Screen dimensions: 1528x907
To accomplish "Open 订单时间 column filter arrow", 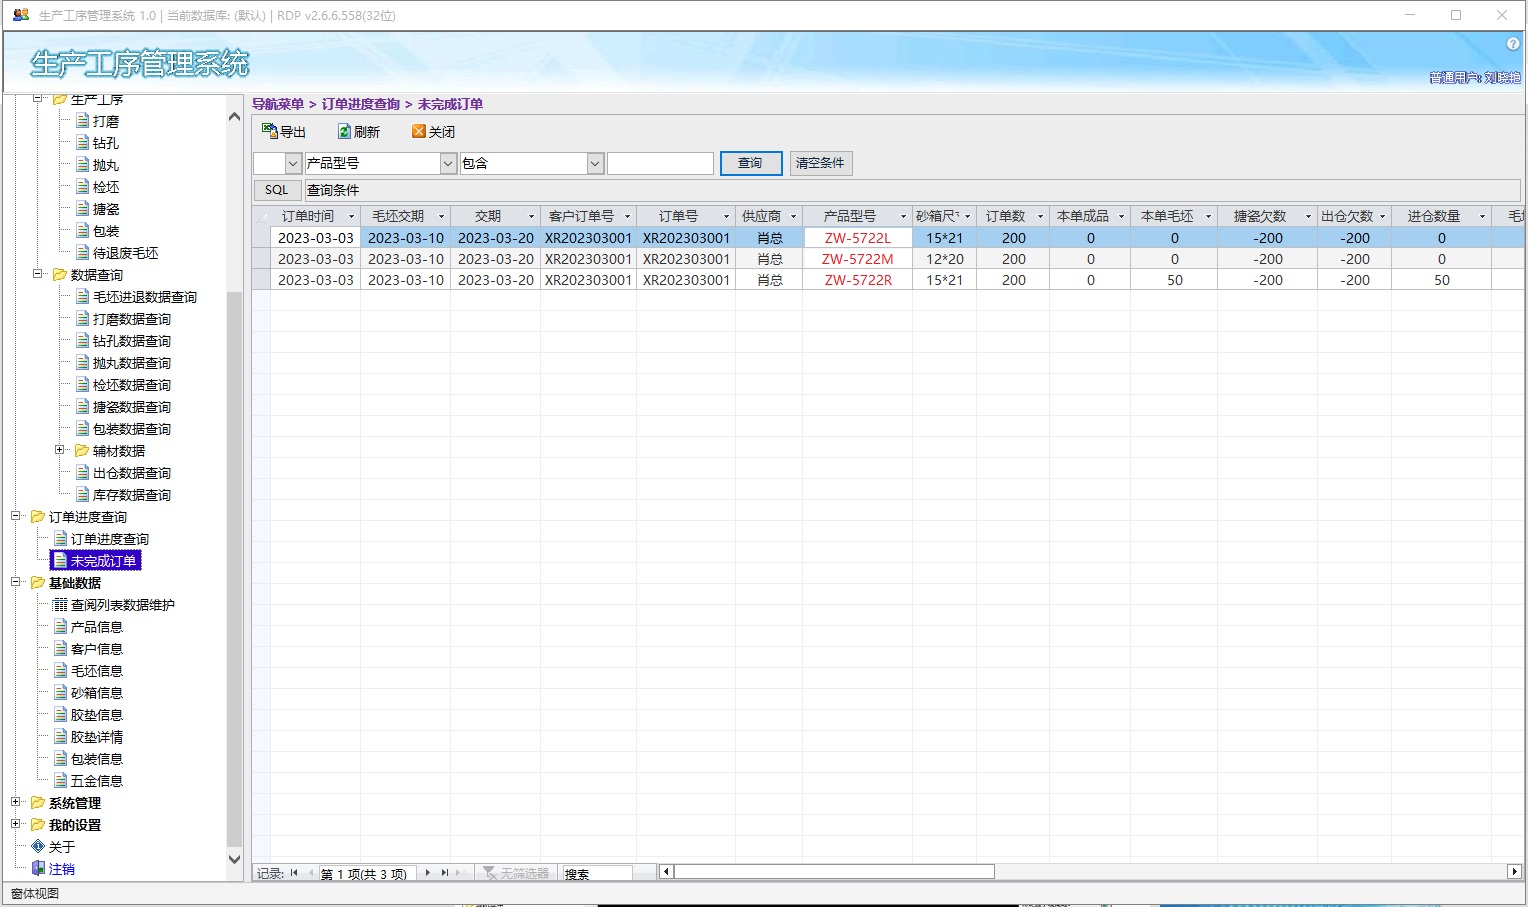I will coord(351,217).
